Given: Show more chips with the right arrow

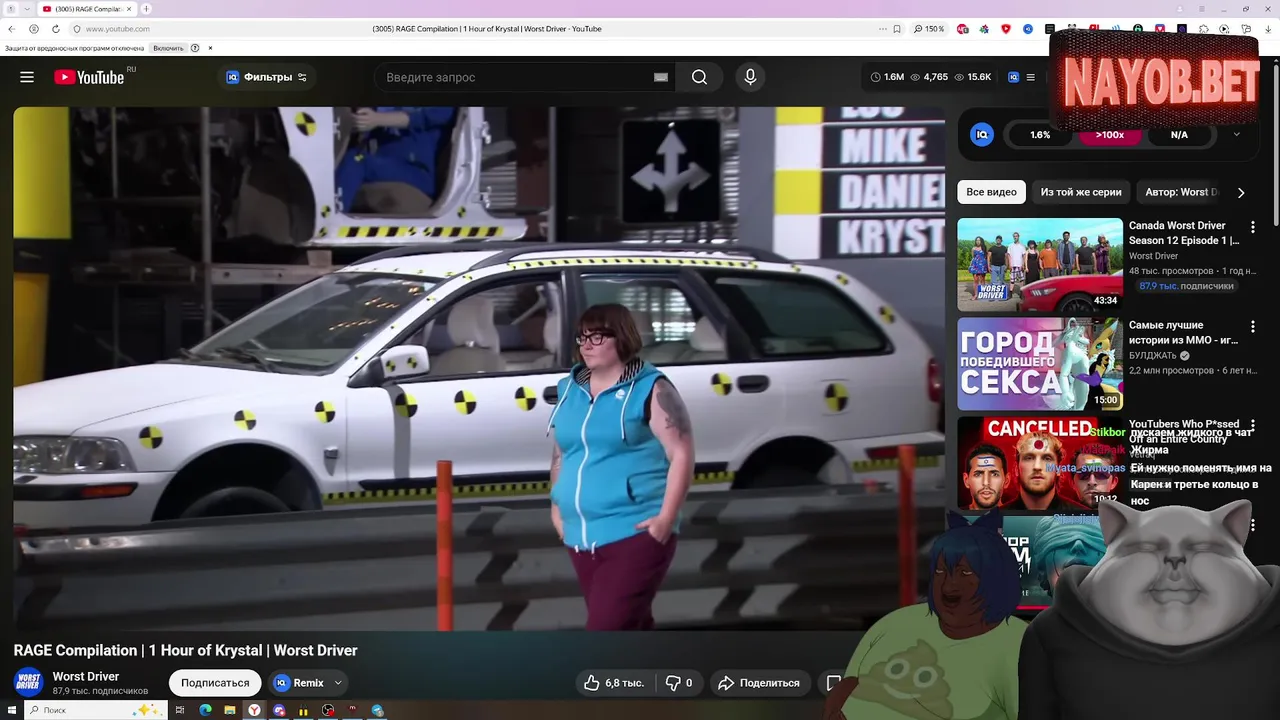Looking at the screenshot, I should tap(1241, 192).
